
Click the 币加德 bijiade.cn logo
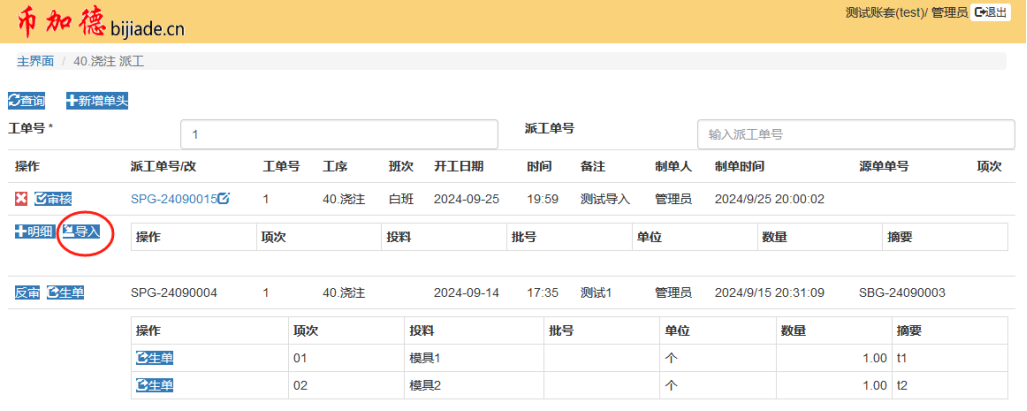pos(100,24)
